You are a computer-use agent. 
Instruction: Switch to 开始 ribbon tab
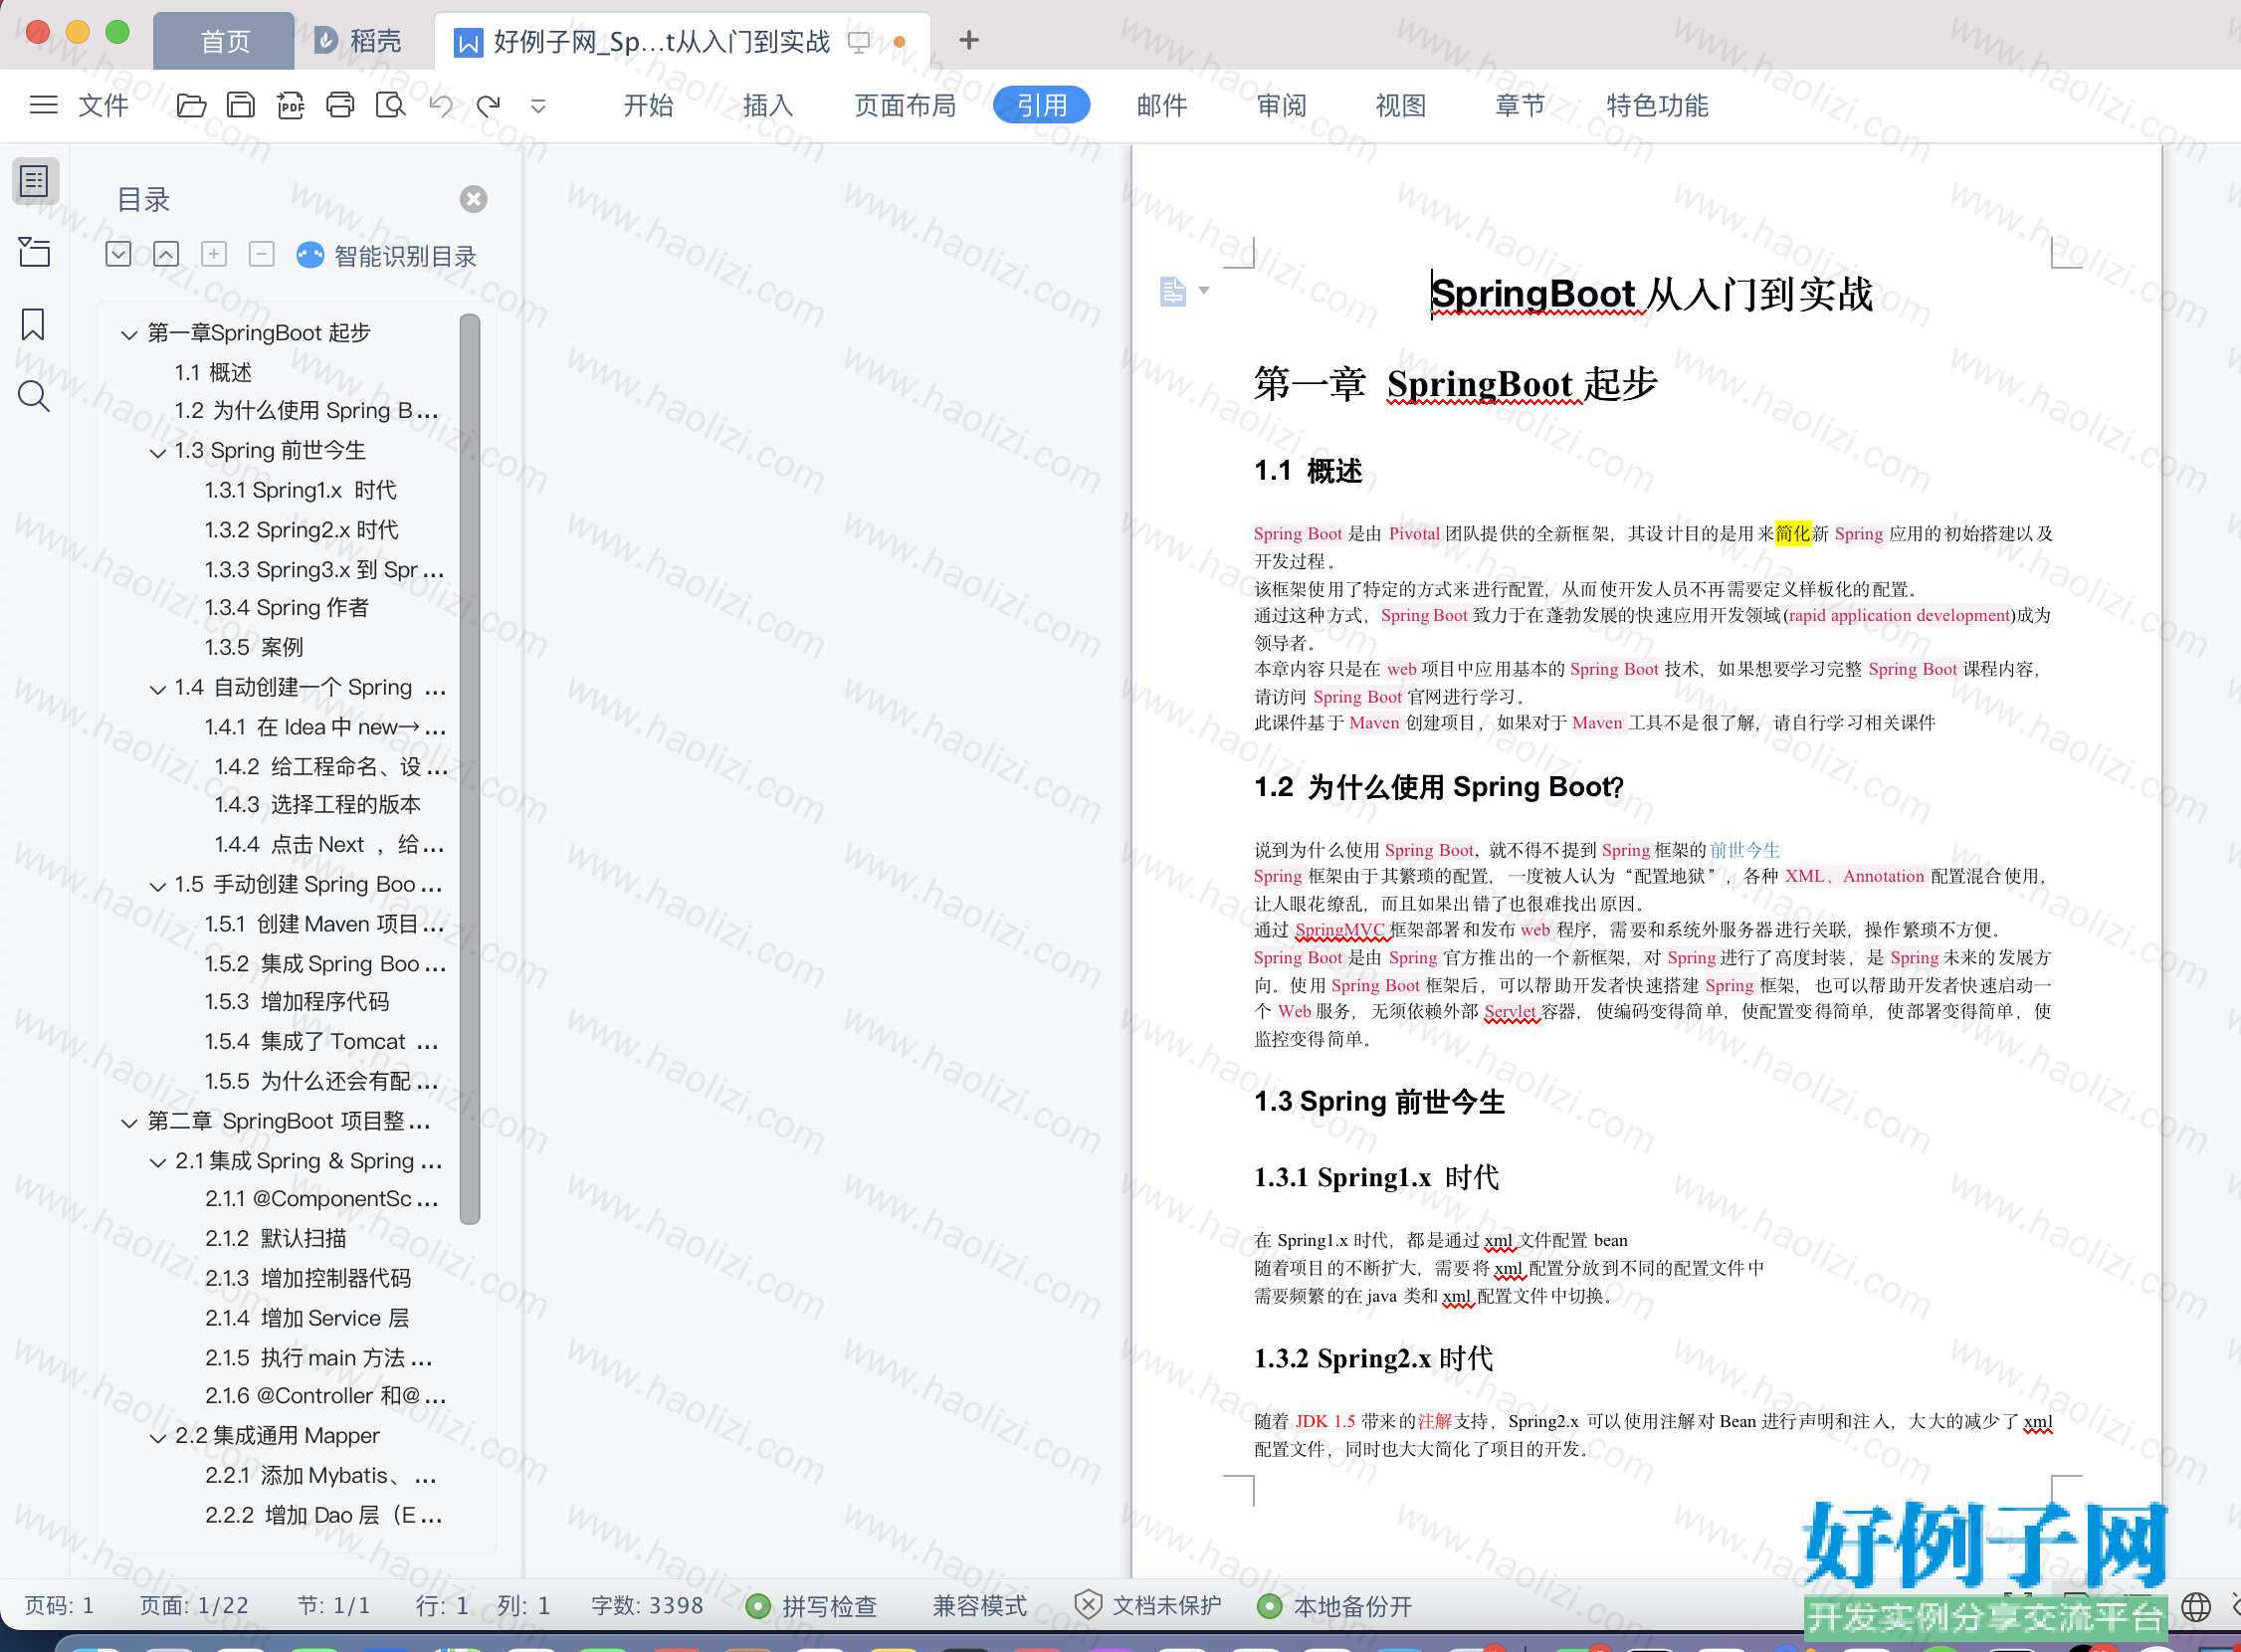pyautogui.click(x=648, y=105)
